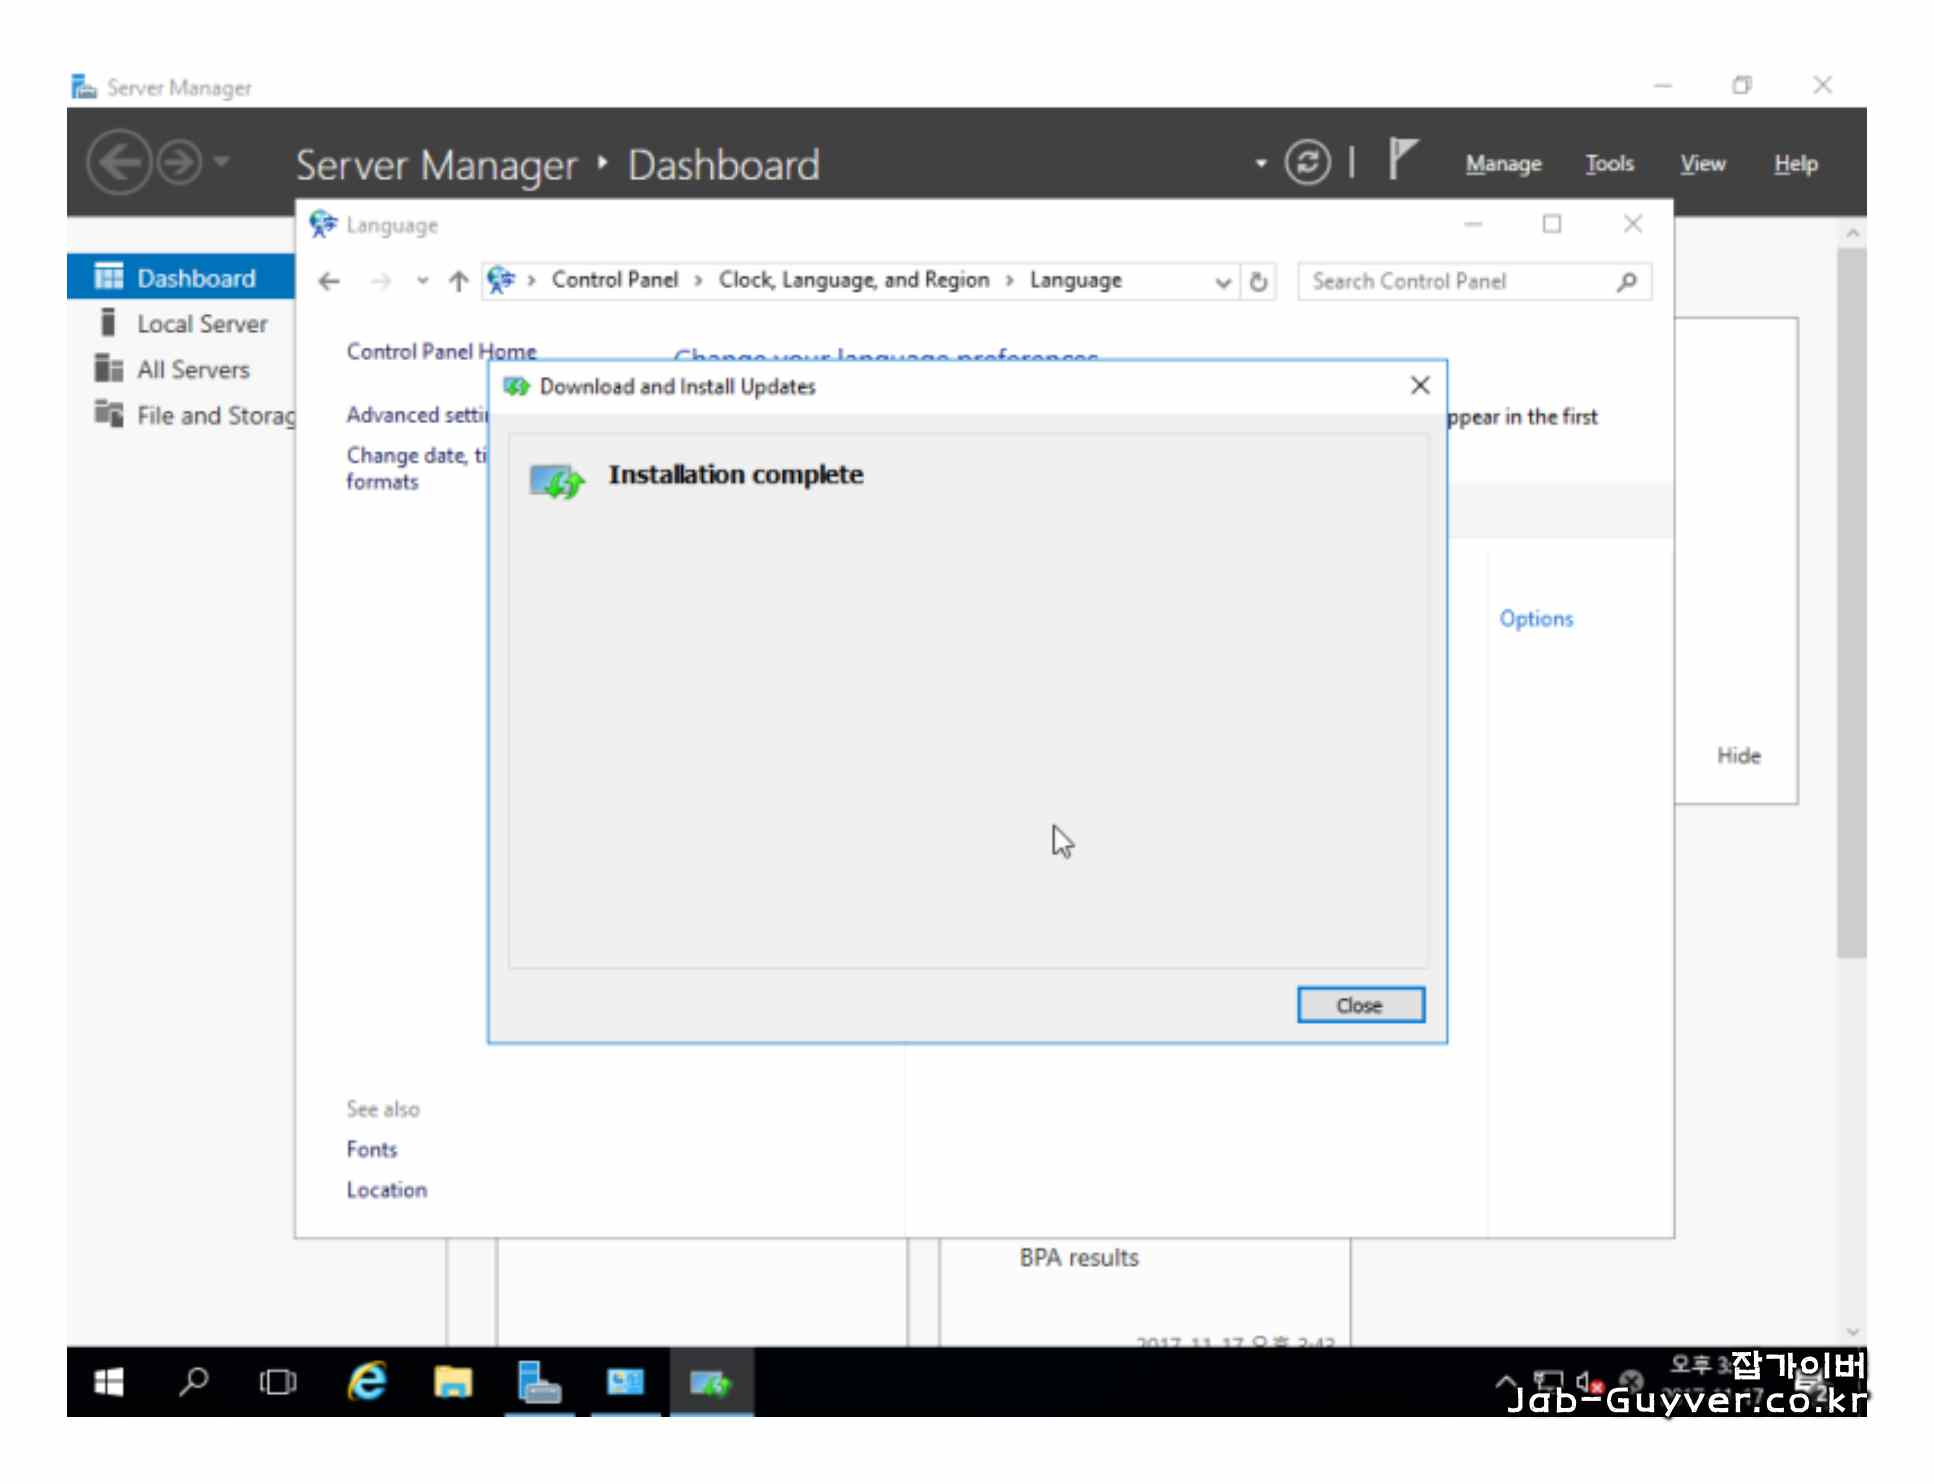
Task: Click the Control Panel up arrow
Action: coord(458,281)
